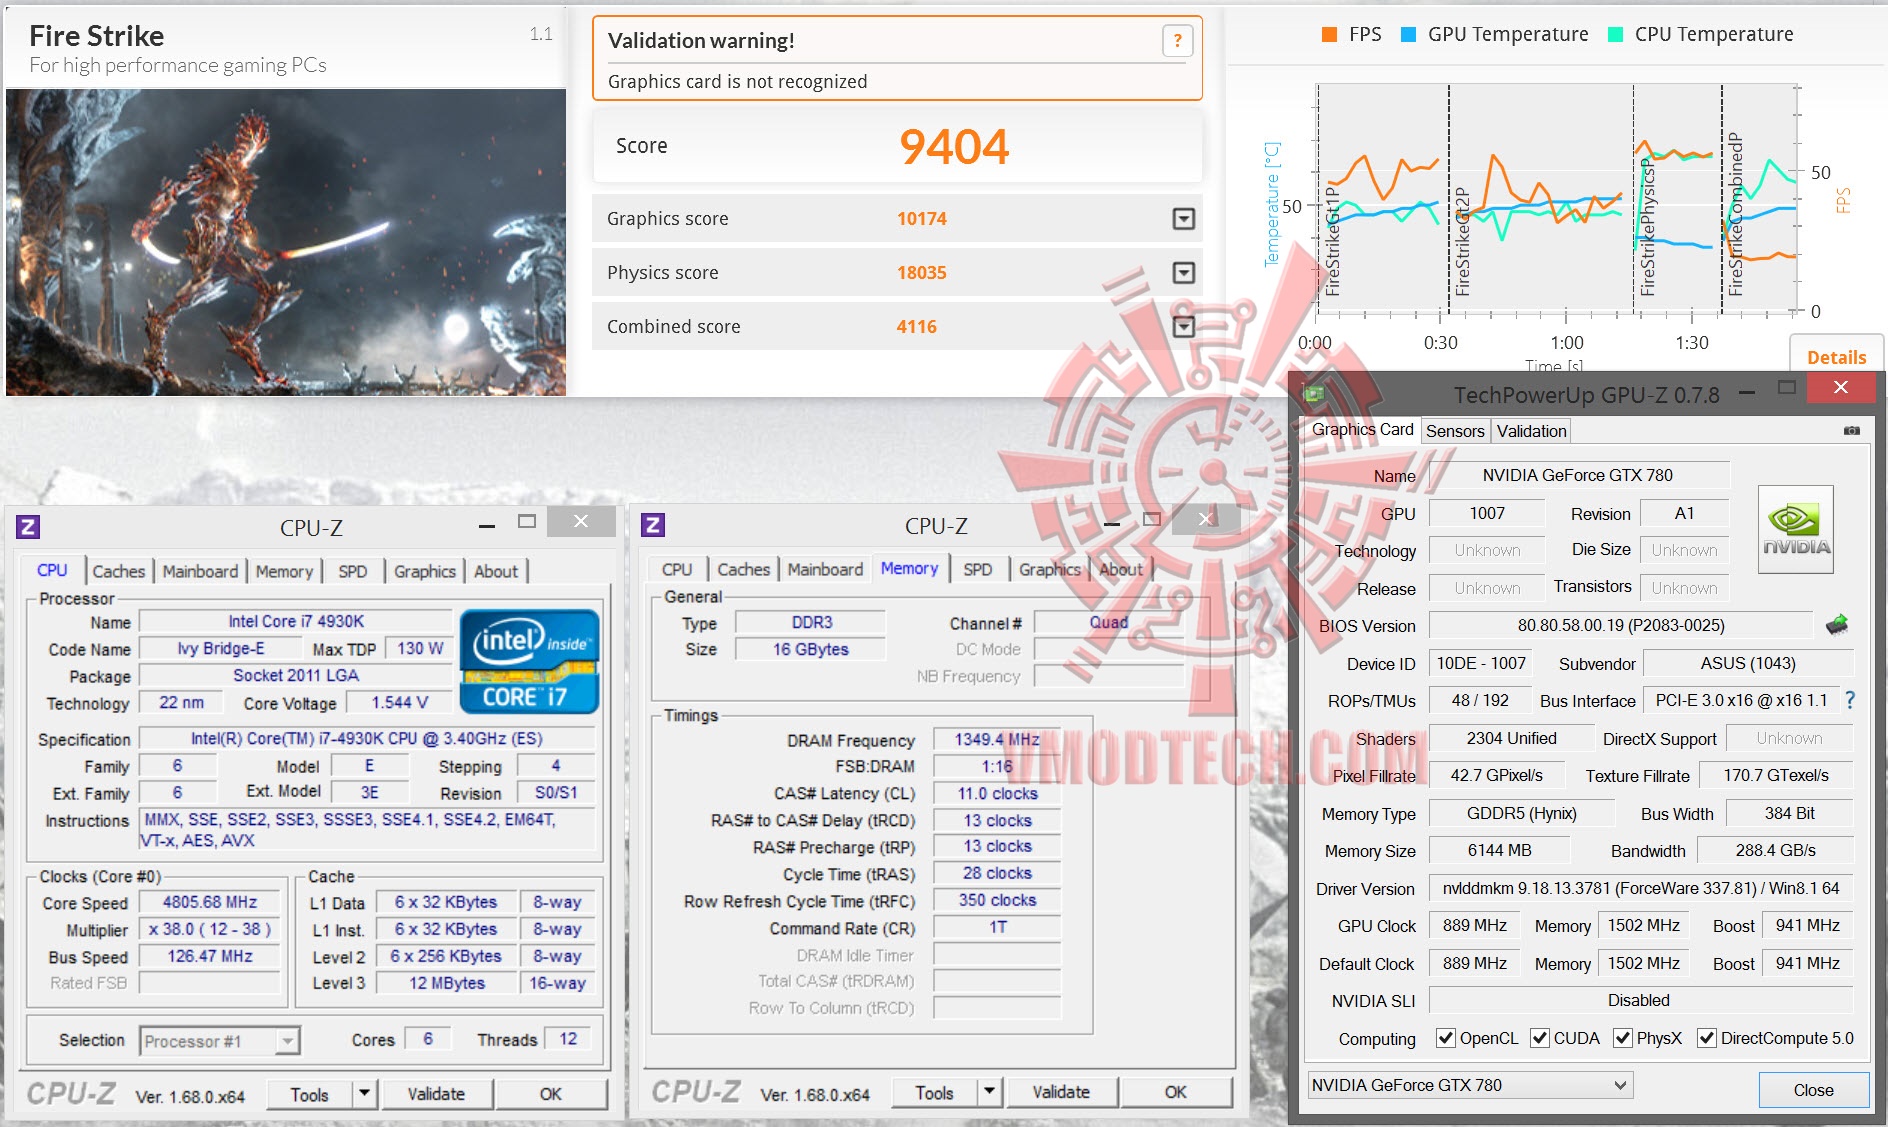Toggle the OpenCL checkbox in GPU-Z
This screenshot has height=1127, width=1888.
coord(1445,1038)
